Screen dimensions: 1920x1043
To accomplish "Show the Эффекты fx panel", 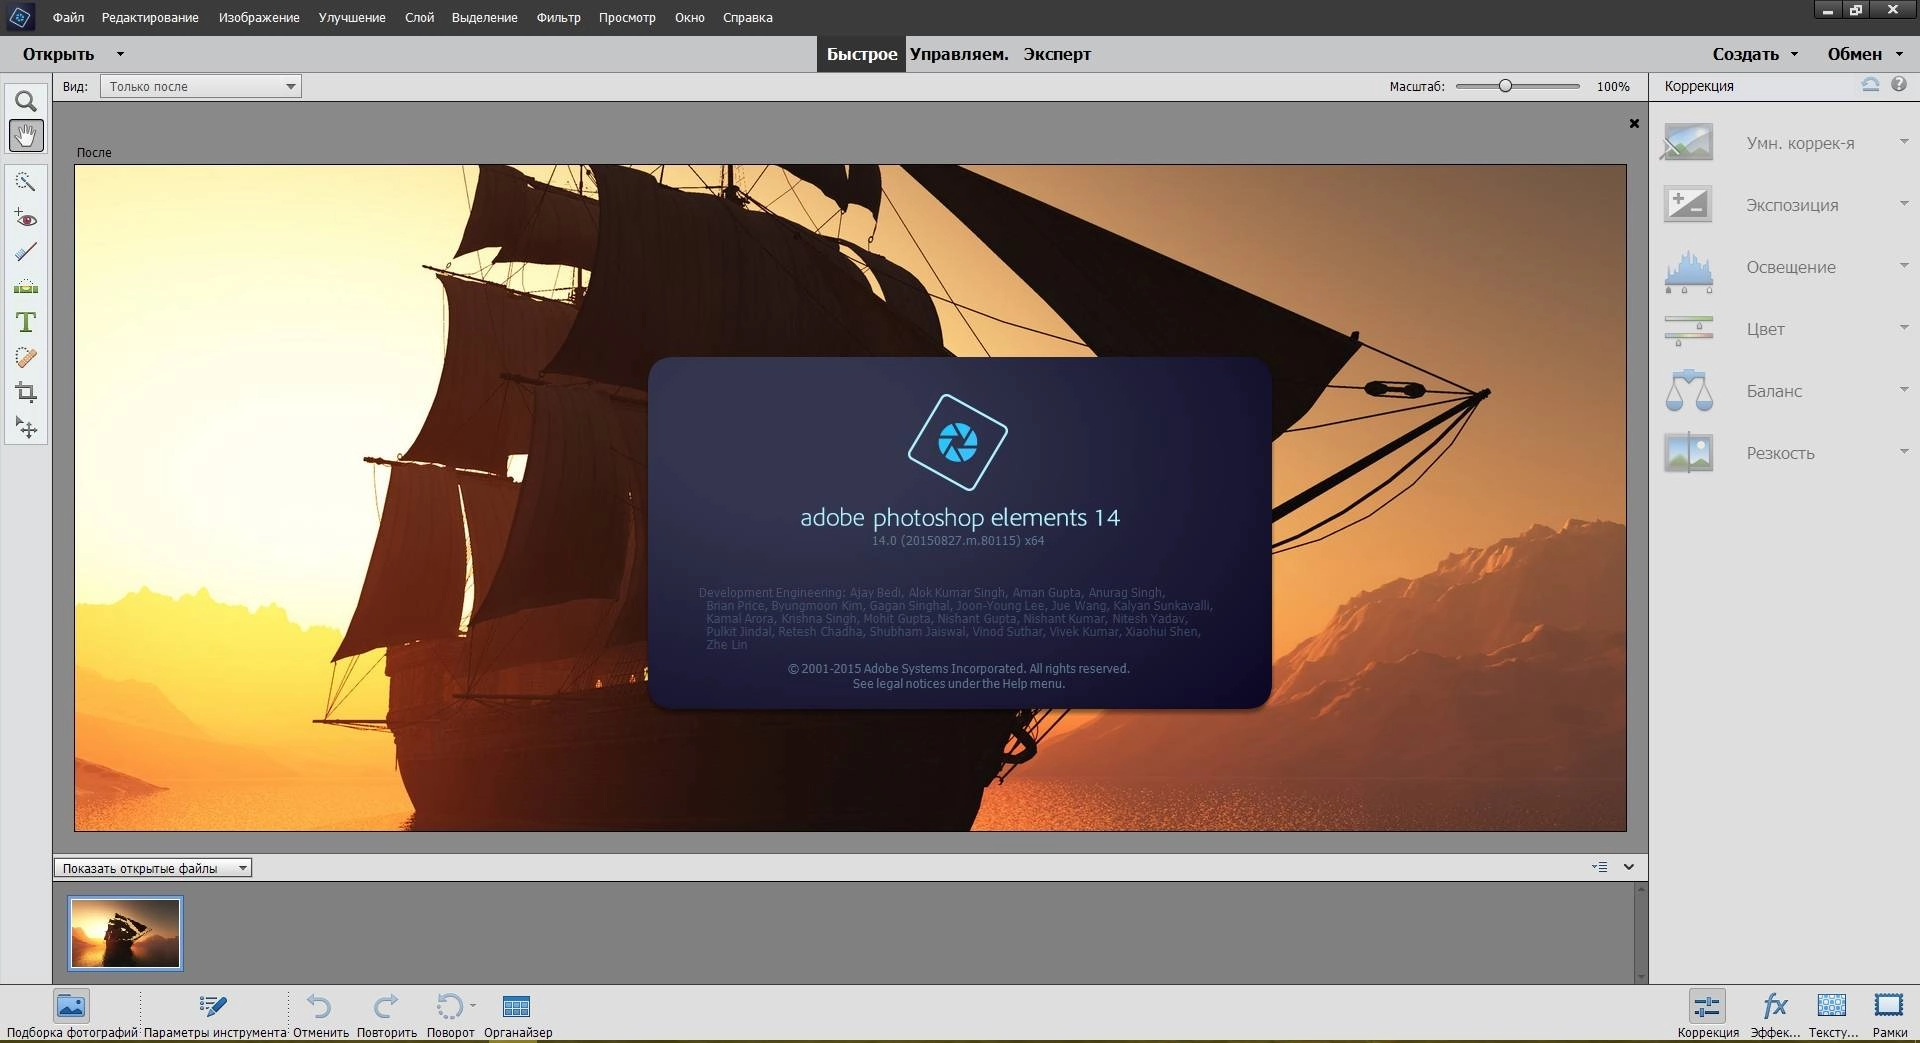I will point(1774,1014).
